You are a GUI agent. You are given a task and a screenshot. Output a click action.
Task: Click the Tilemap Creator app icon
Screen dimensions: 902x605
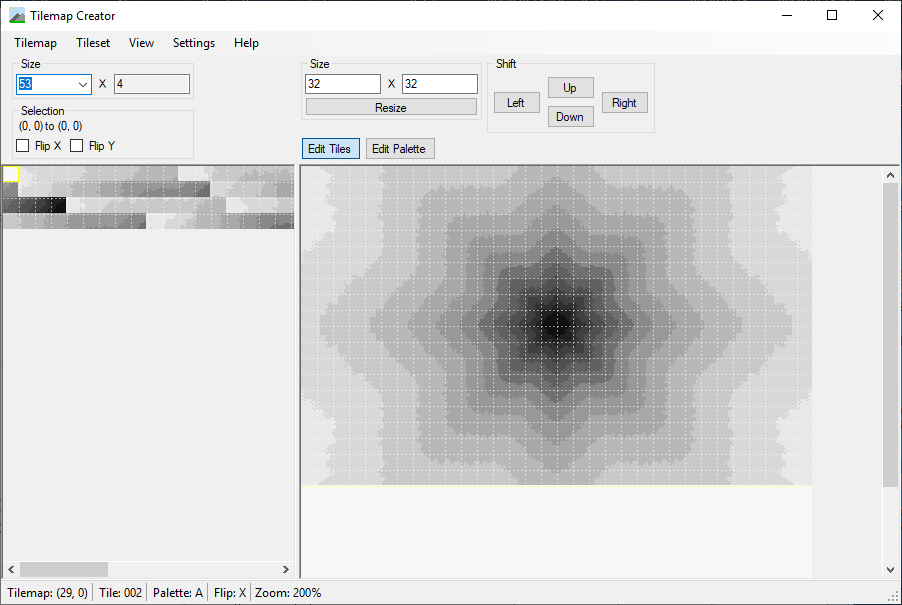coord(17,15)
